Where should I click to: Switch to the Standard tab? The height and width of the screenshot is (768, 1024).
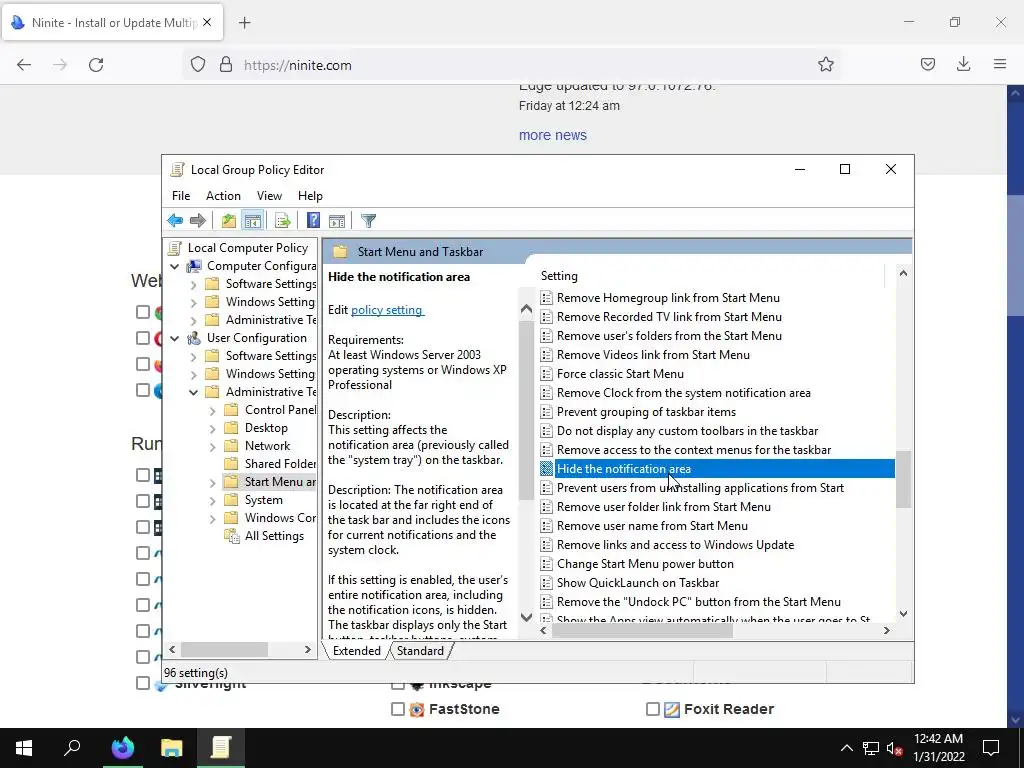pyautogui.click(x=420, y=651)
